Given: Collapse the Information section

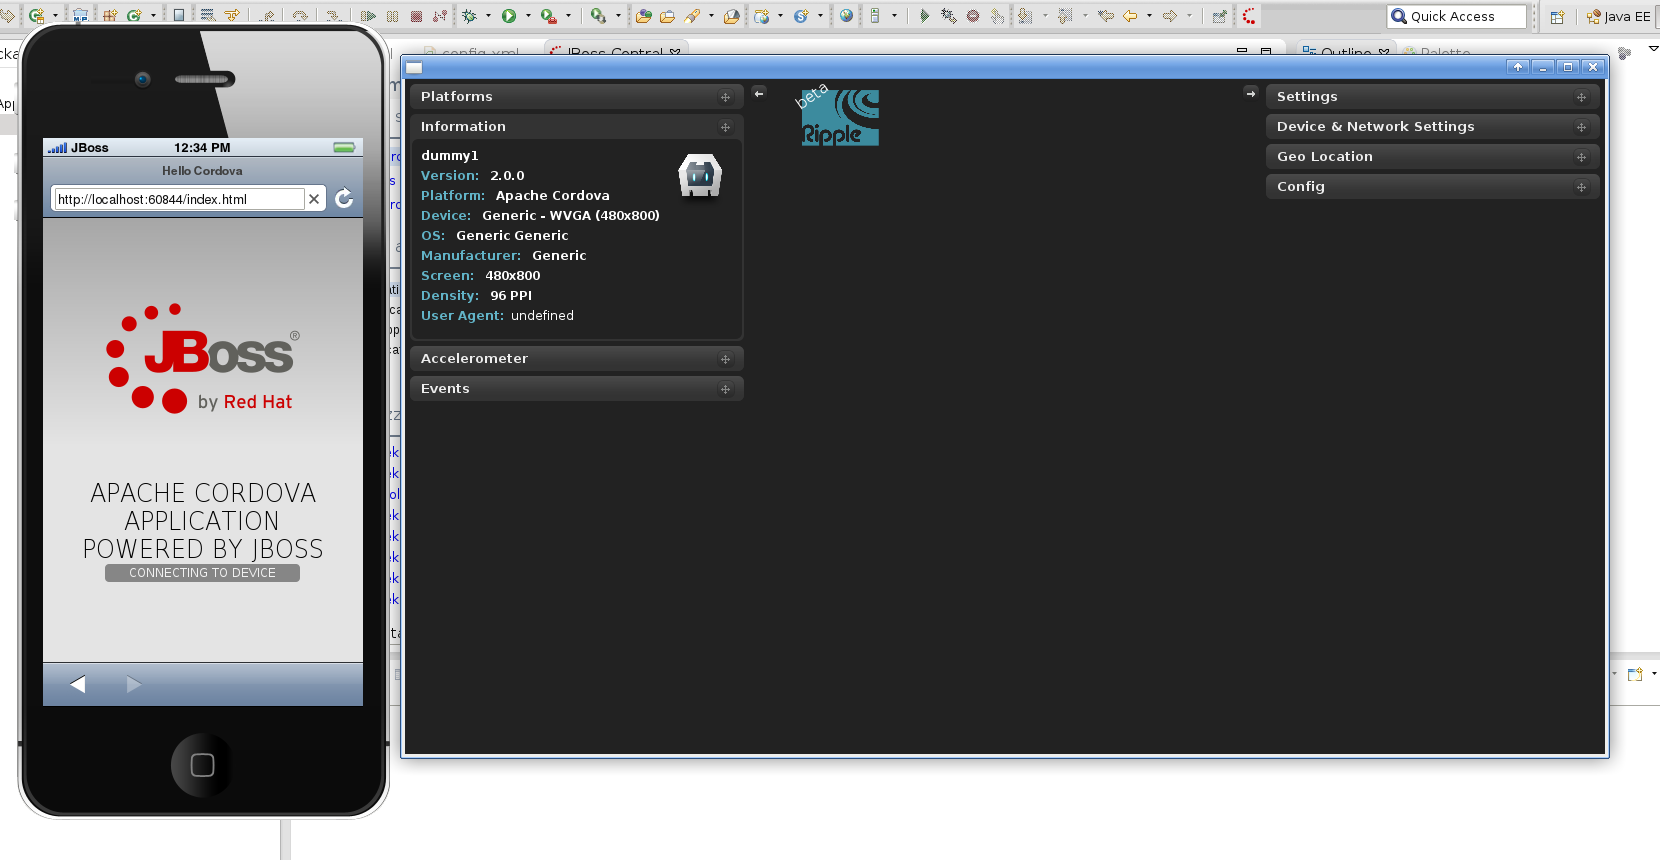Looking at the screenshot, I should tap(576, 127).
